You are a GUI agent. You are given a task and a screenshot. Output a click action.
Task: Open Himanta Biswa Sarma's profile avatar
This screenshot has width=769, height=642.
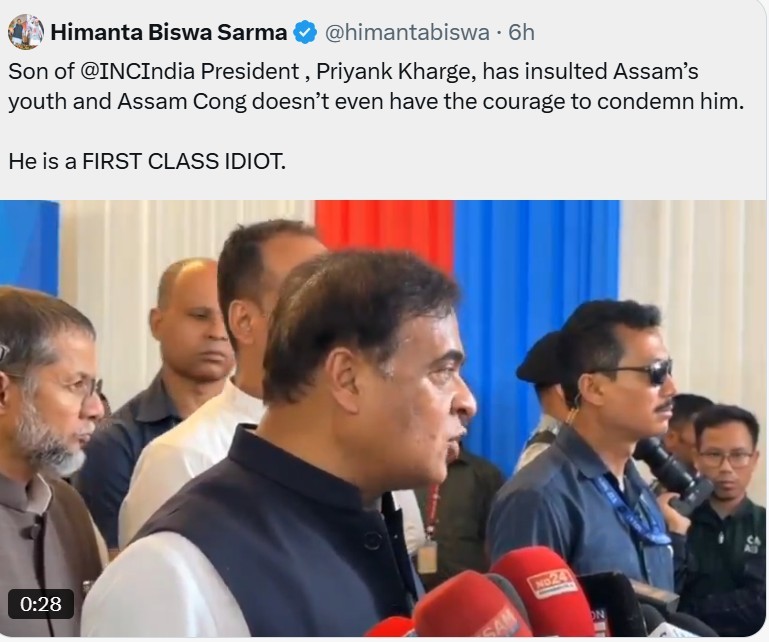point(26,32)
